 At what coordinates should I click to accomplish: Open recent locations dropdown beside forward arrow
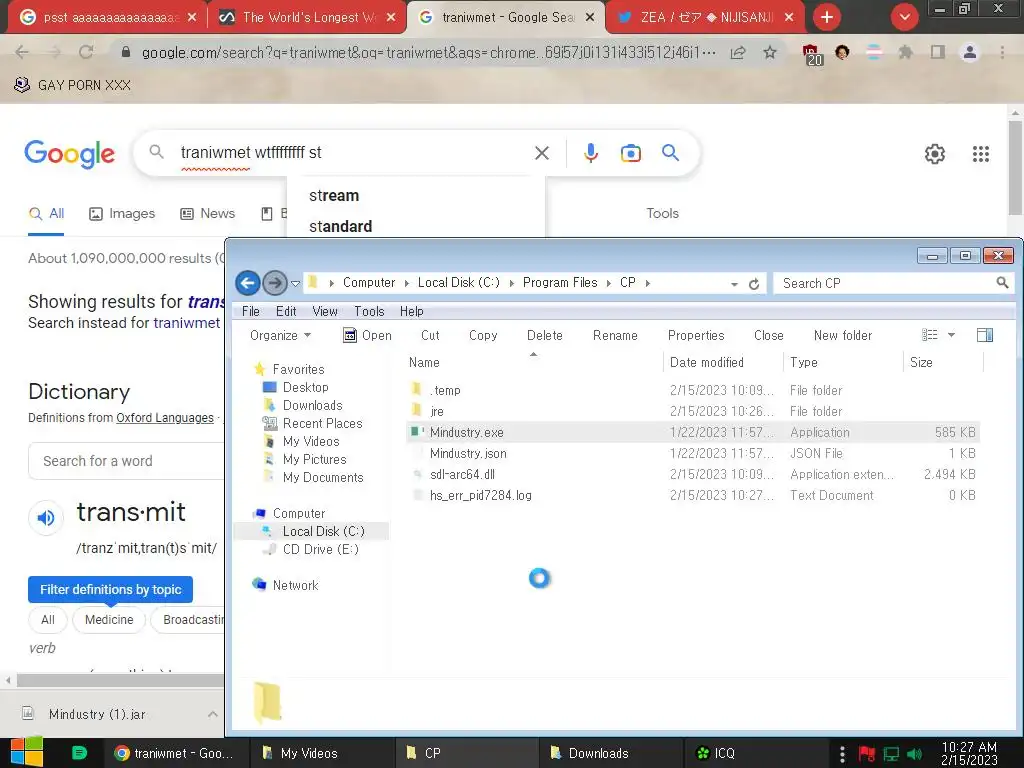pos(295,283)
